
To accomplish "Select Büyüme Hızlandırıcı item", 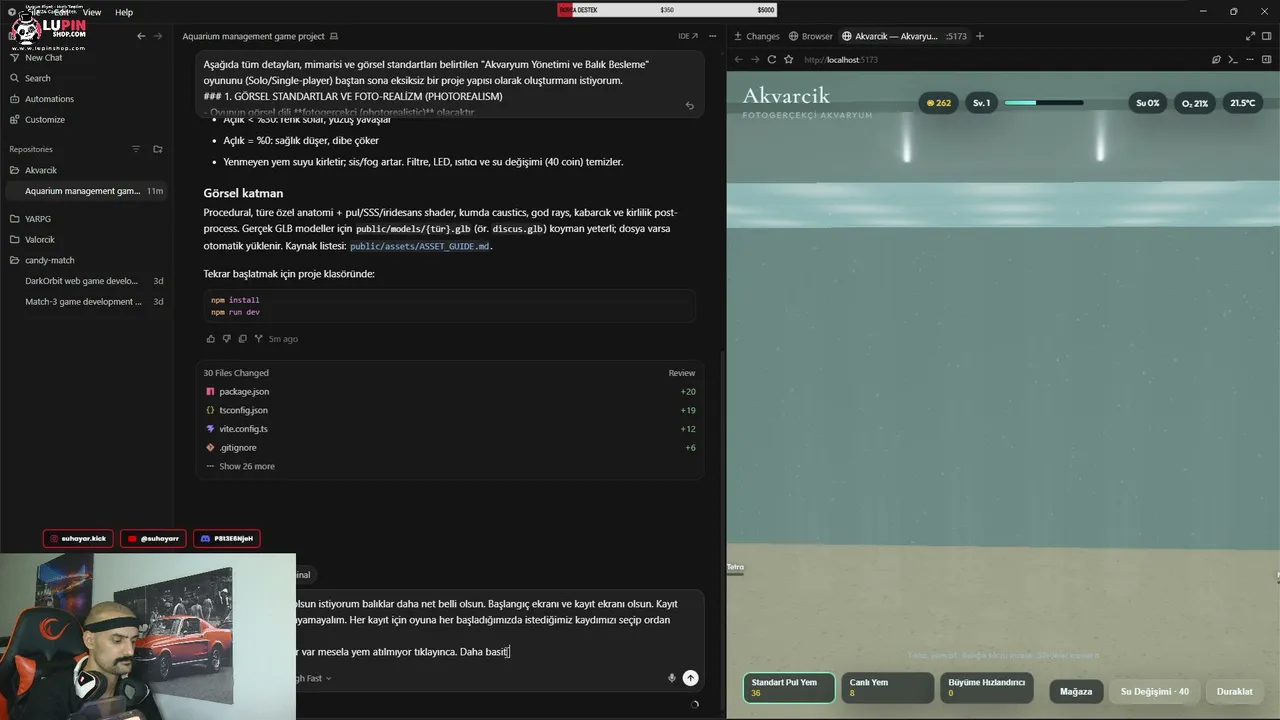I will pyautogui.click(x=987, y=688).
